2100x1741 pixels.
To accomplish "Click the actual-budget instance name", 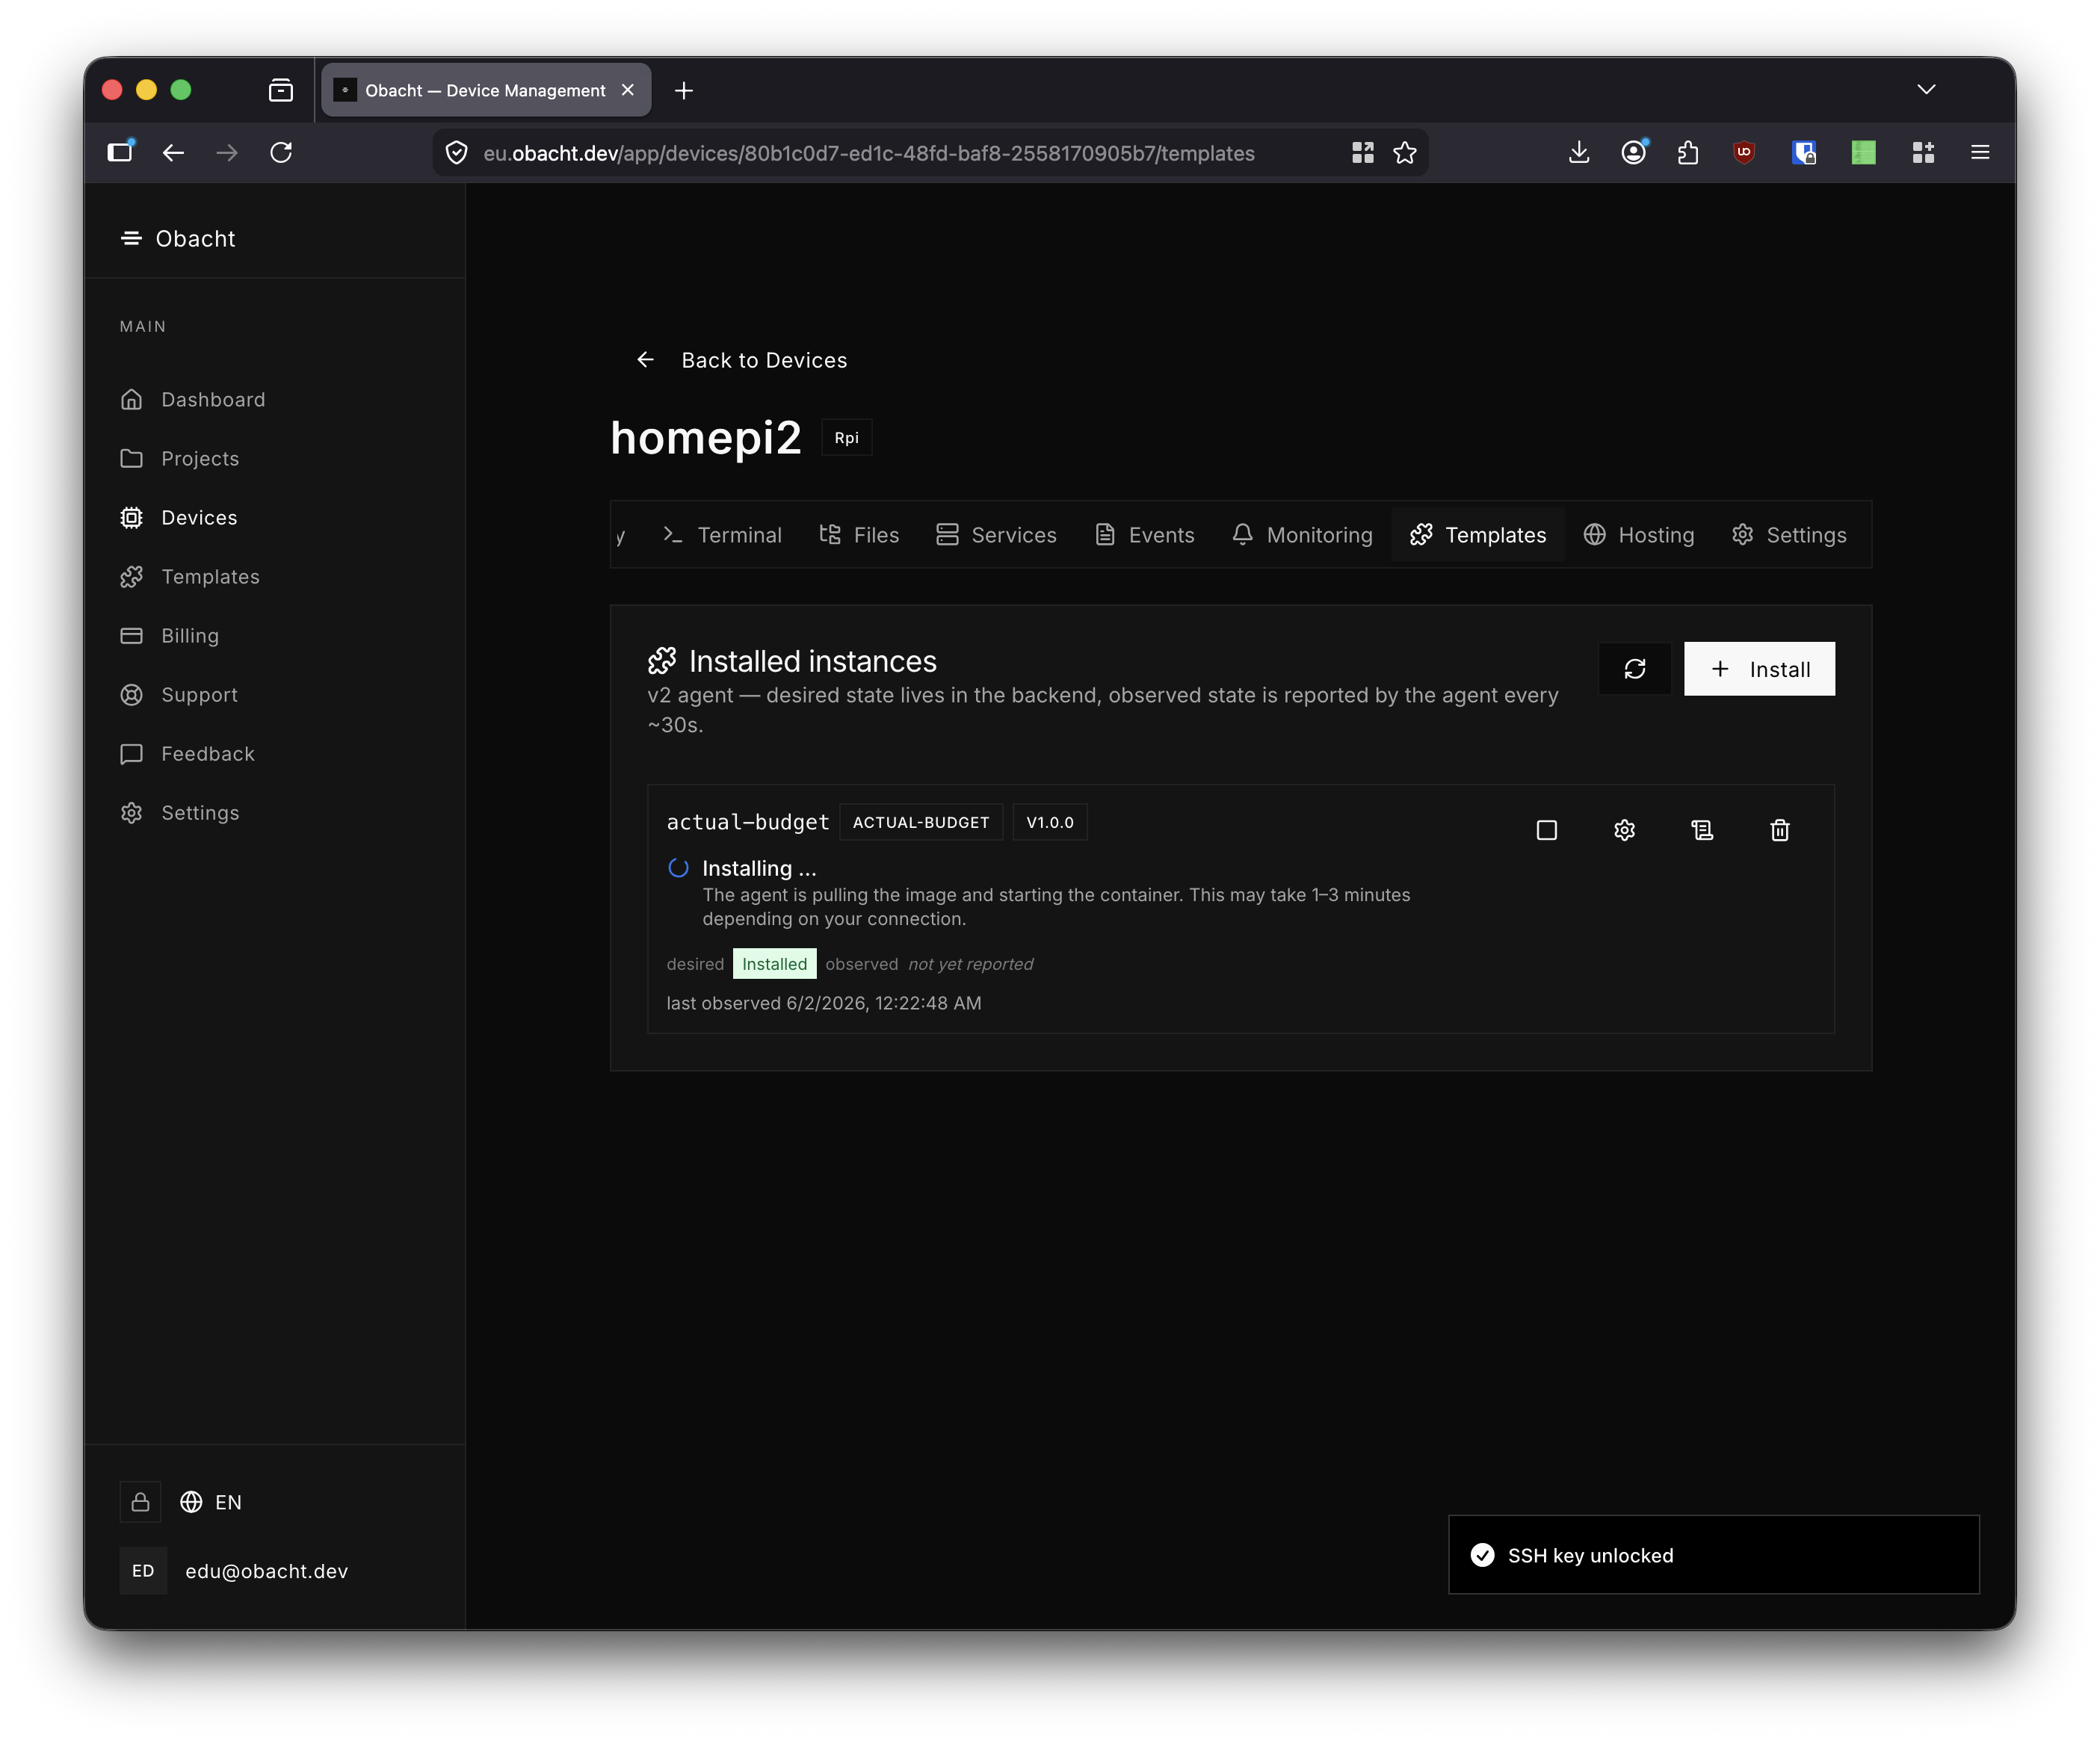I will (747, 822).
